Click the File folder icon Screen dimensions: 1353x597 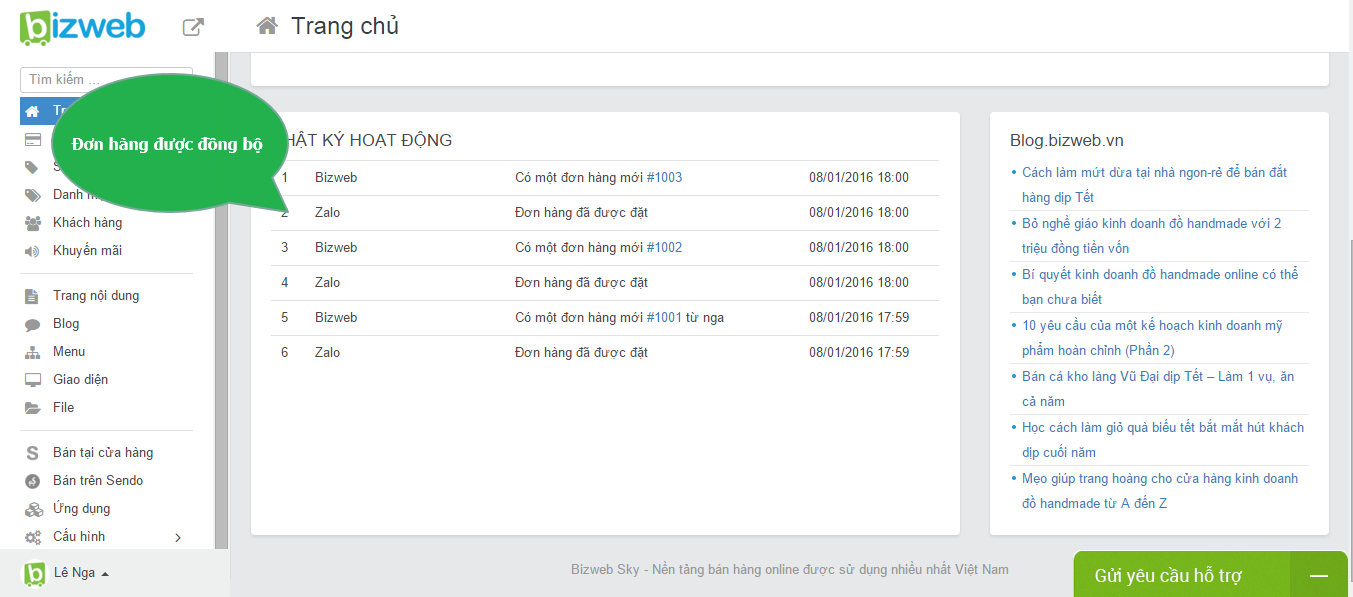point(33,408)
